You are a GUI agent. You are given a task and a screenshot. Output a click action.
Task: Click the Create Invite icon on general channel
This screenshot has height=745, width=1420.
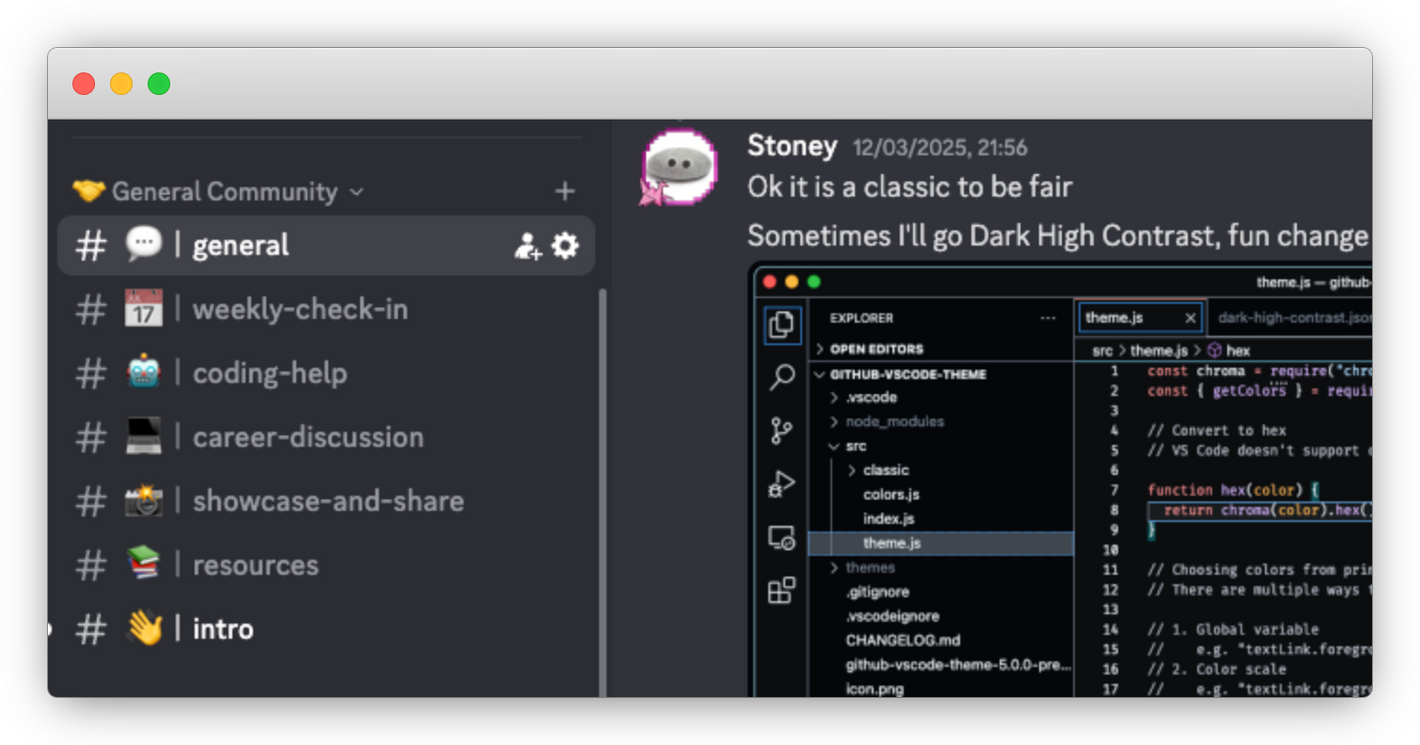click(x=527, y=246)
